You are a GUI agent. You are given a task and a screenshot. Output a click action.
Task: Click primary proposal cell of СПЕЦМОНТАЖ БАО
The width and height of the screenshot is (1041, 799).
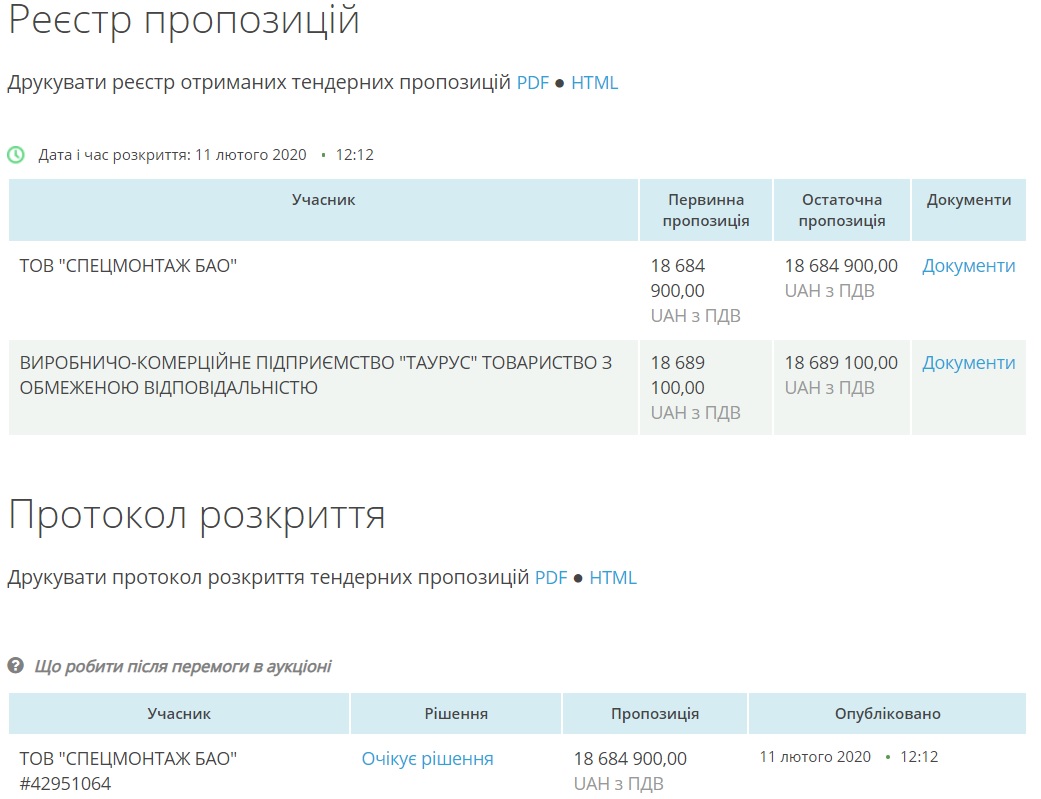coord(706,290)
